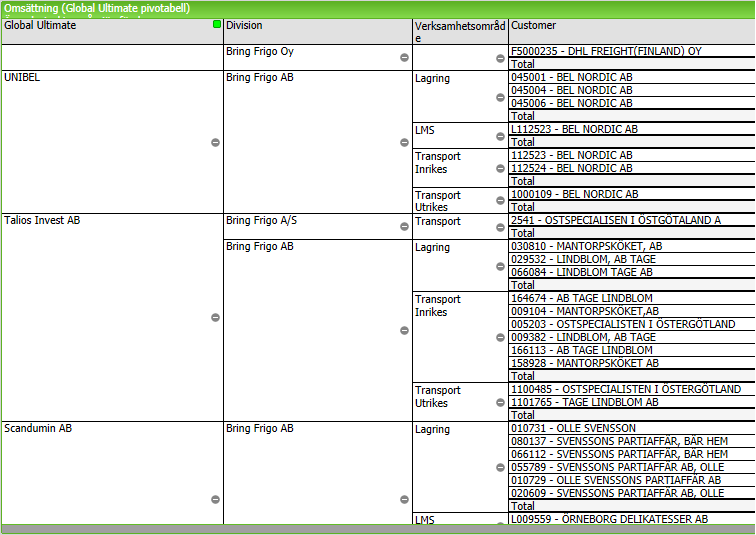Select the Division column header
The image size is (756, 535).
tap(318, 31)
